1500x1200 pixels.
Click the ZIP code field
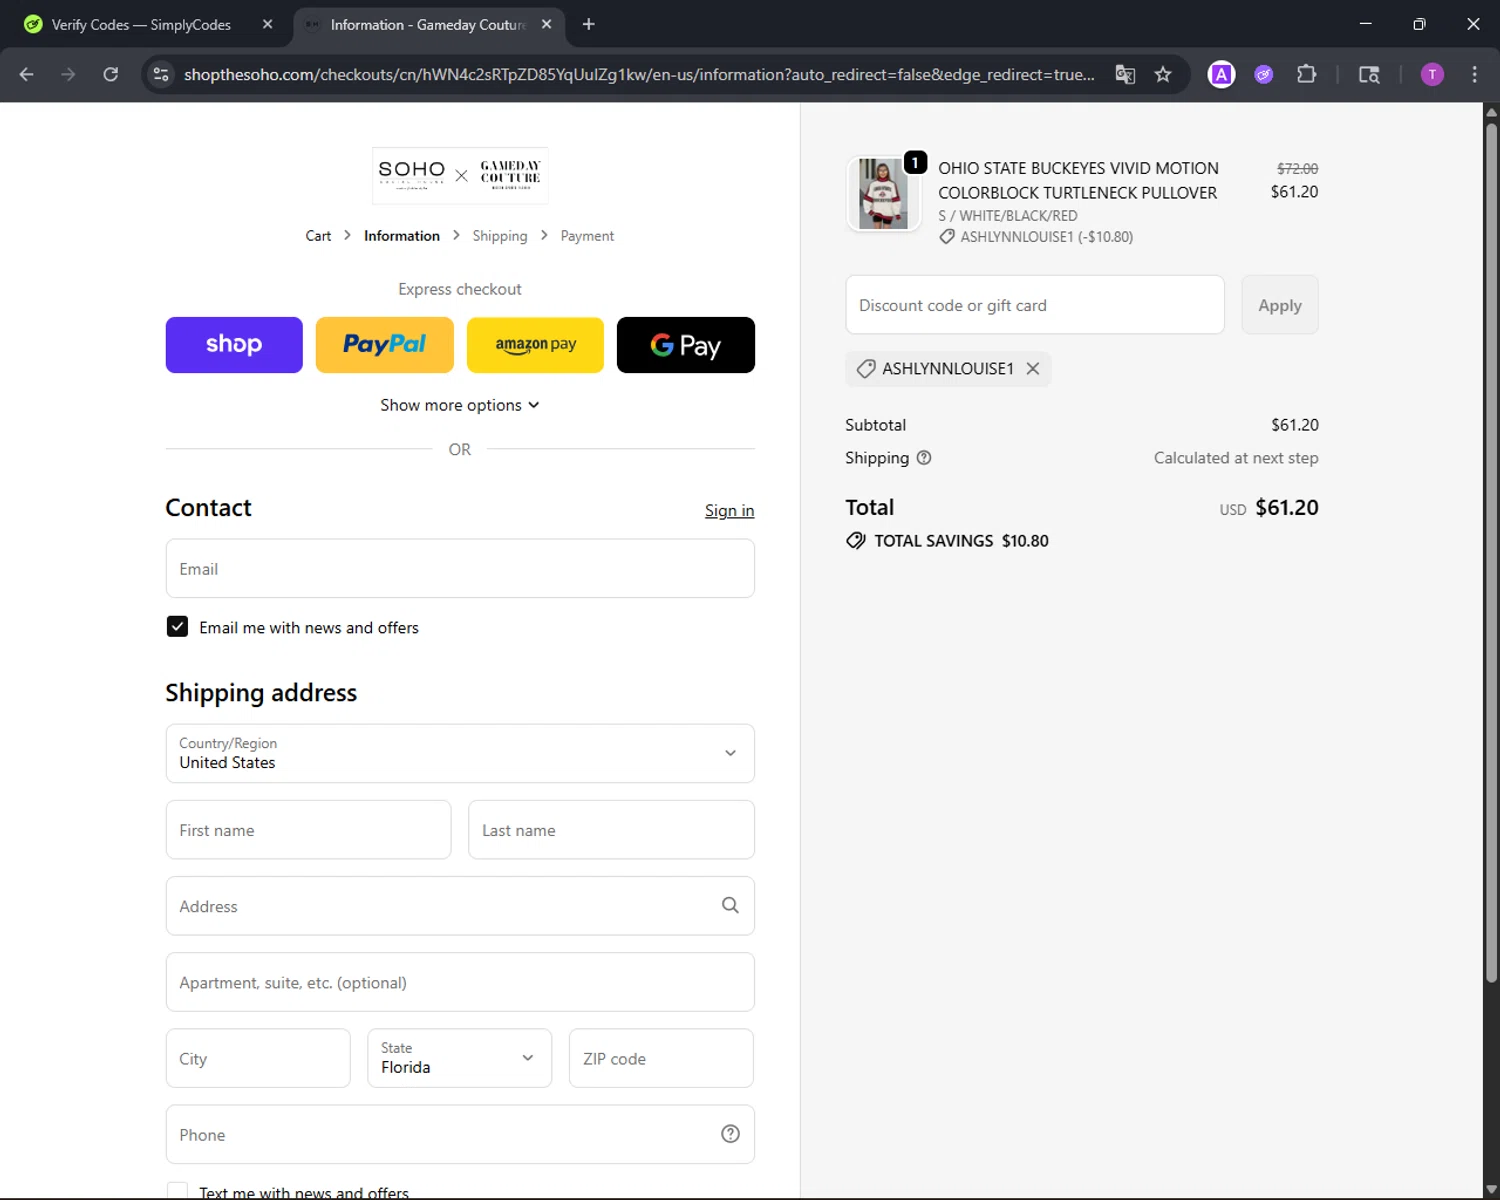(661, 1058)
